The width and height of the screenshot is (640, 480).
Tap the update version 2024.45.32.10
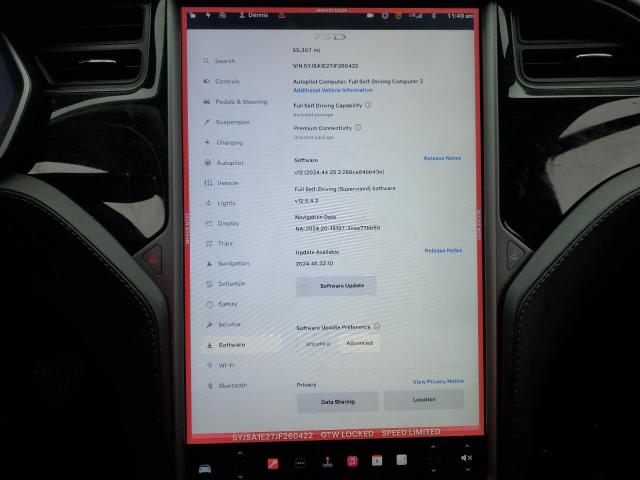314,263
